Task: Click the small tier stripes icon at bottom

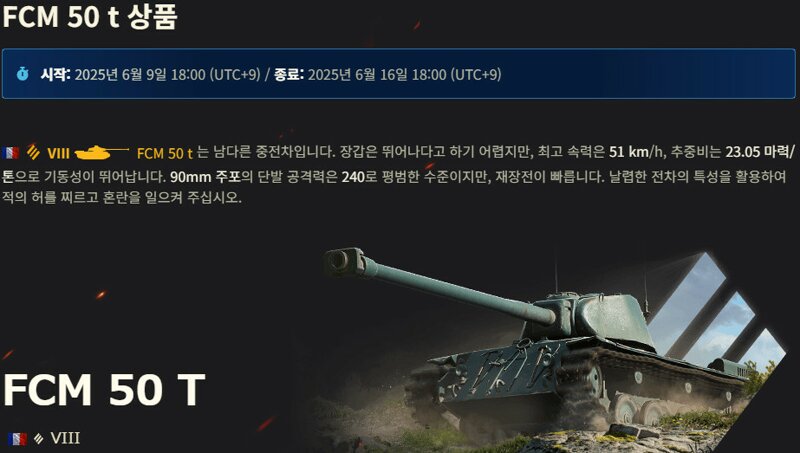Action: coord(39,438)
